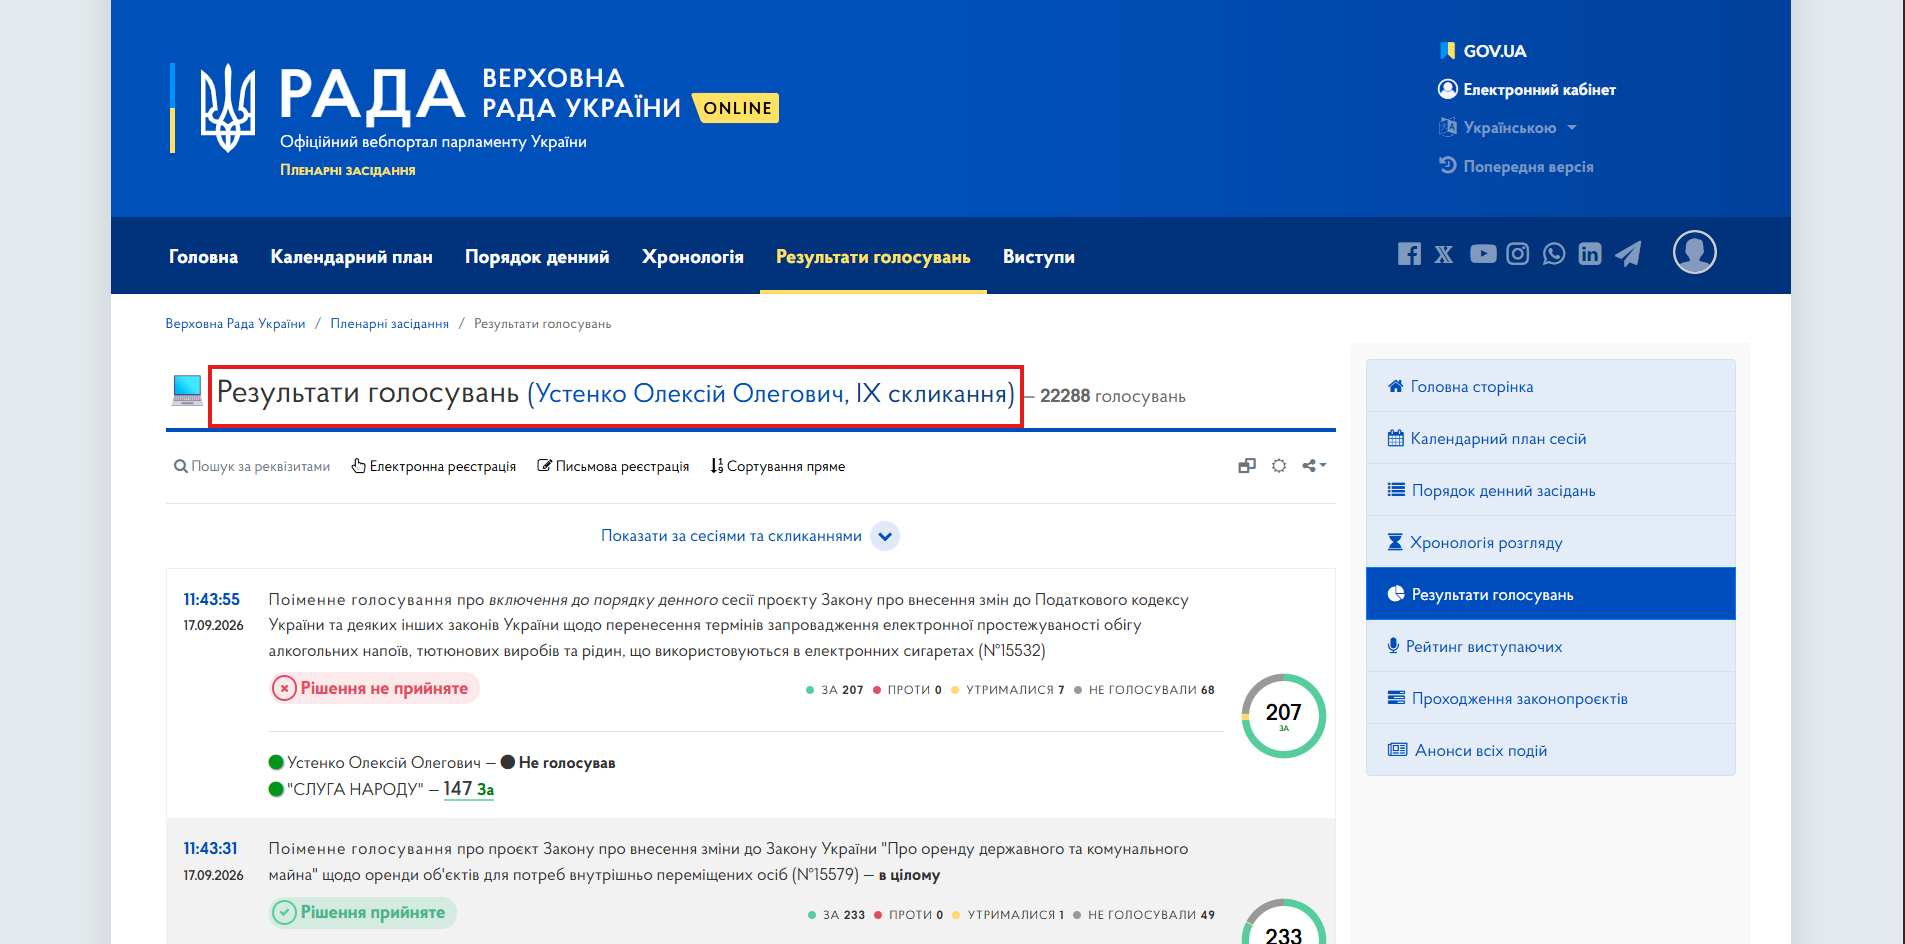Viewport: 1905px width, 944px height.
Task: Open the YouTube social icon
Action: click(1483, 254)
